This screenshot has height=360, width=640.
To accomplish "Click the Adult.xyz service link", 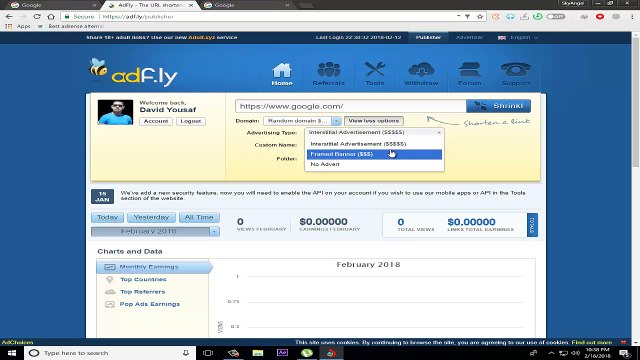I will point(201,38).
